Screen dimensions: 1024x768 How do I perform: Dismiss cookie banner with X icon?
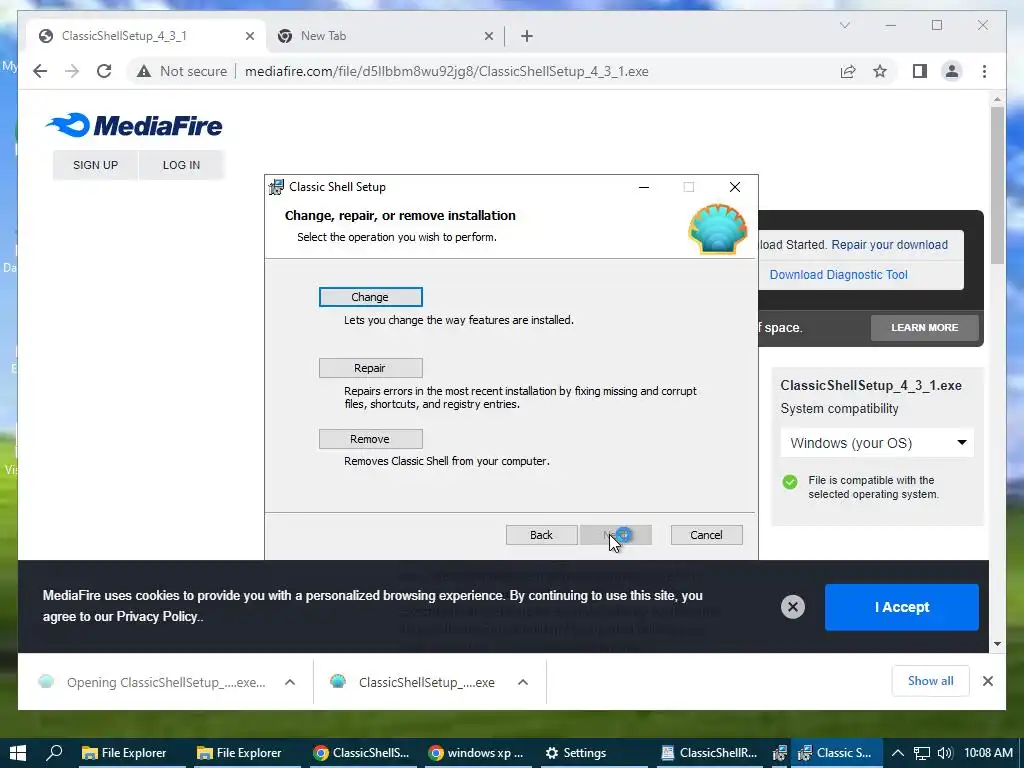(793, 607)
